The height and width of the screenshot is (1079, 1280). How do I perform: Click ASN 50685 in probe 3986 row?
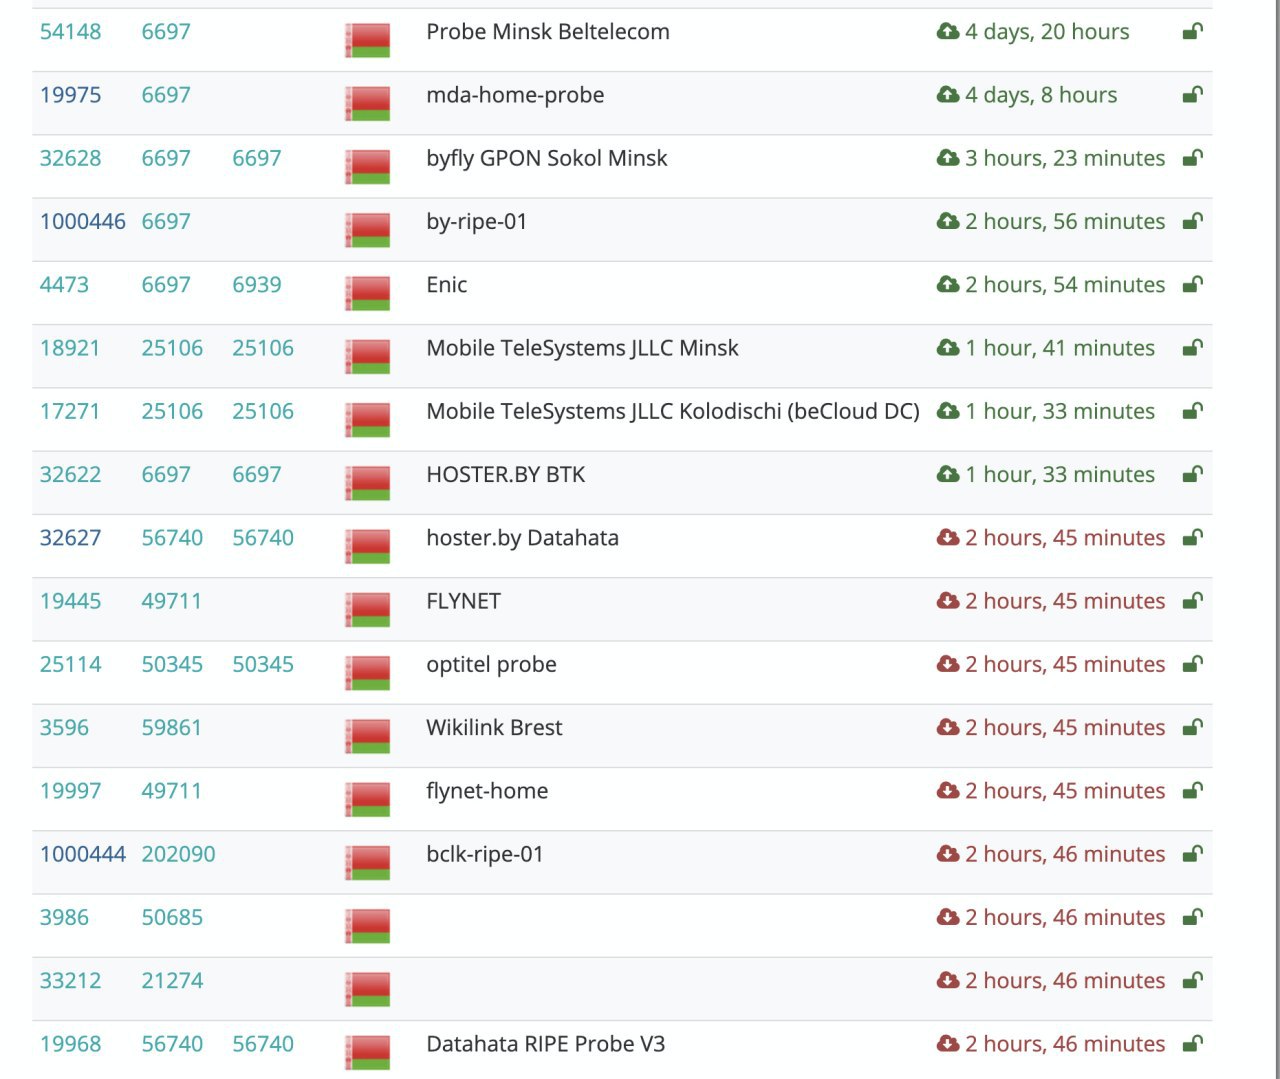click(172, 917)
